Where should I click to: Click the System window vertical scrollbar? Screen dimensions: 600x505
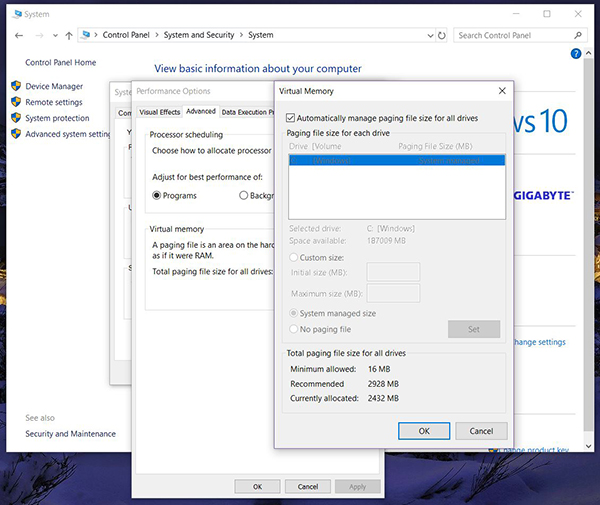589,245
